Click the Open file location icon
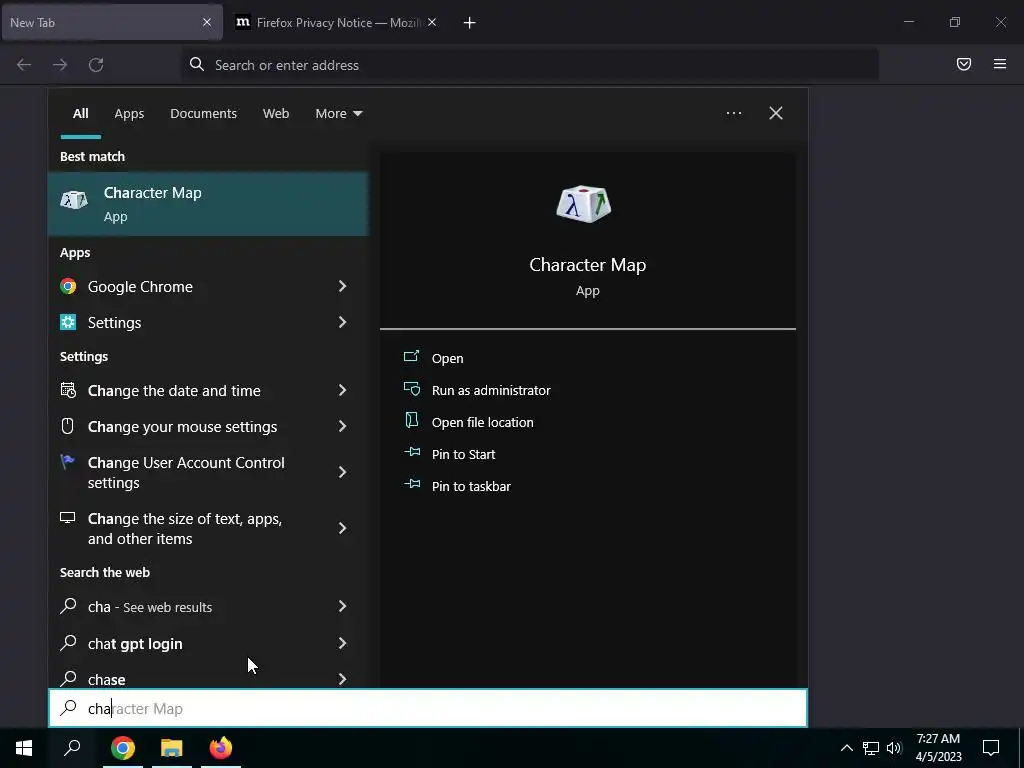The image size is (1024, 768). tap(411, 421)
